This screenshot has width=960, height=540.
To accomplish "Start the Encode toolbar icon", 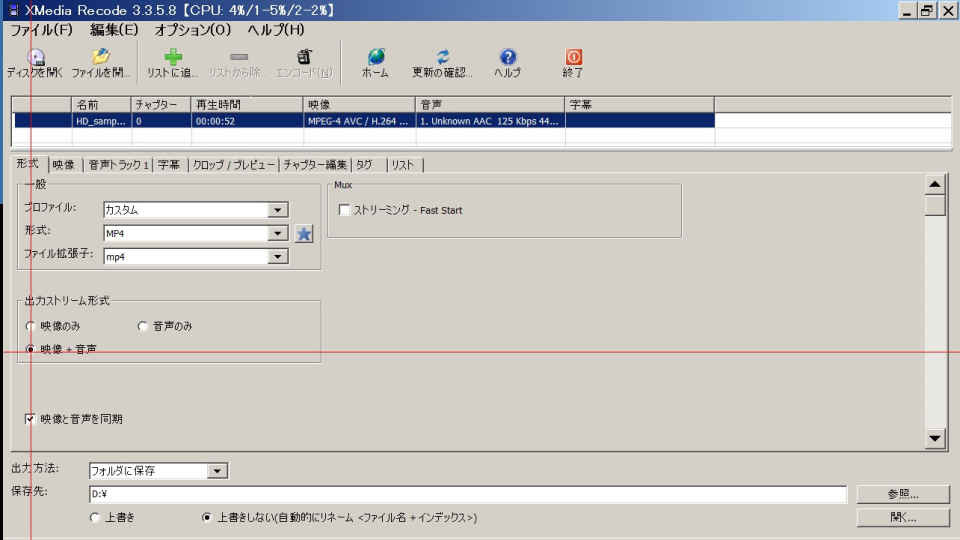I will [304, 56].
